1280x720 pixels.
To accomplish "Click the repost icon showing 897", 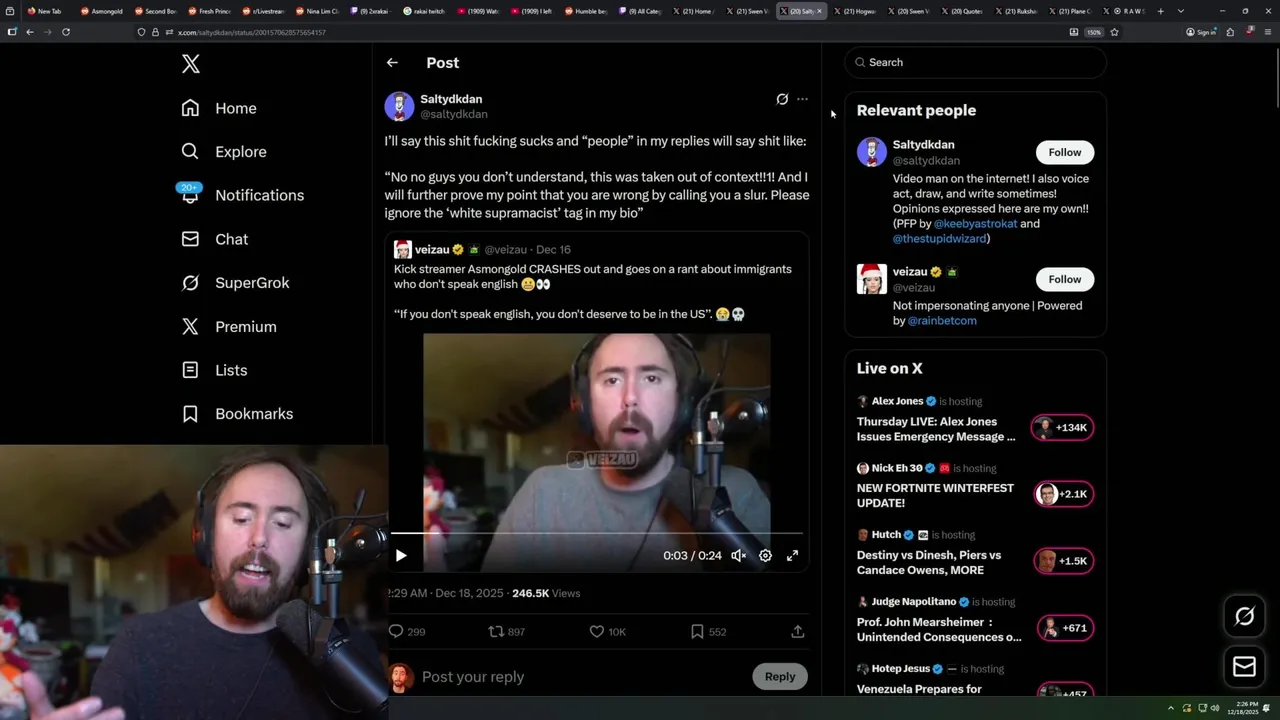I will (x=506, y=631).
